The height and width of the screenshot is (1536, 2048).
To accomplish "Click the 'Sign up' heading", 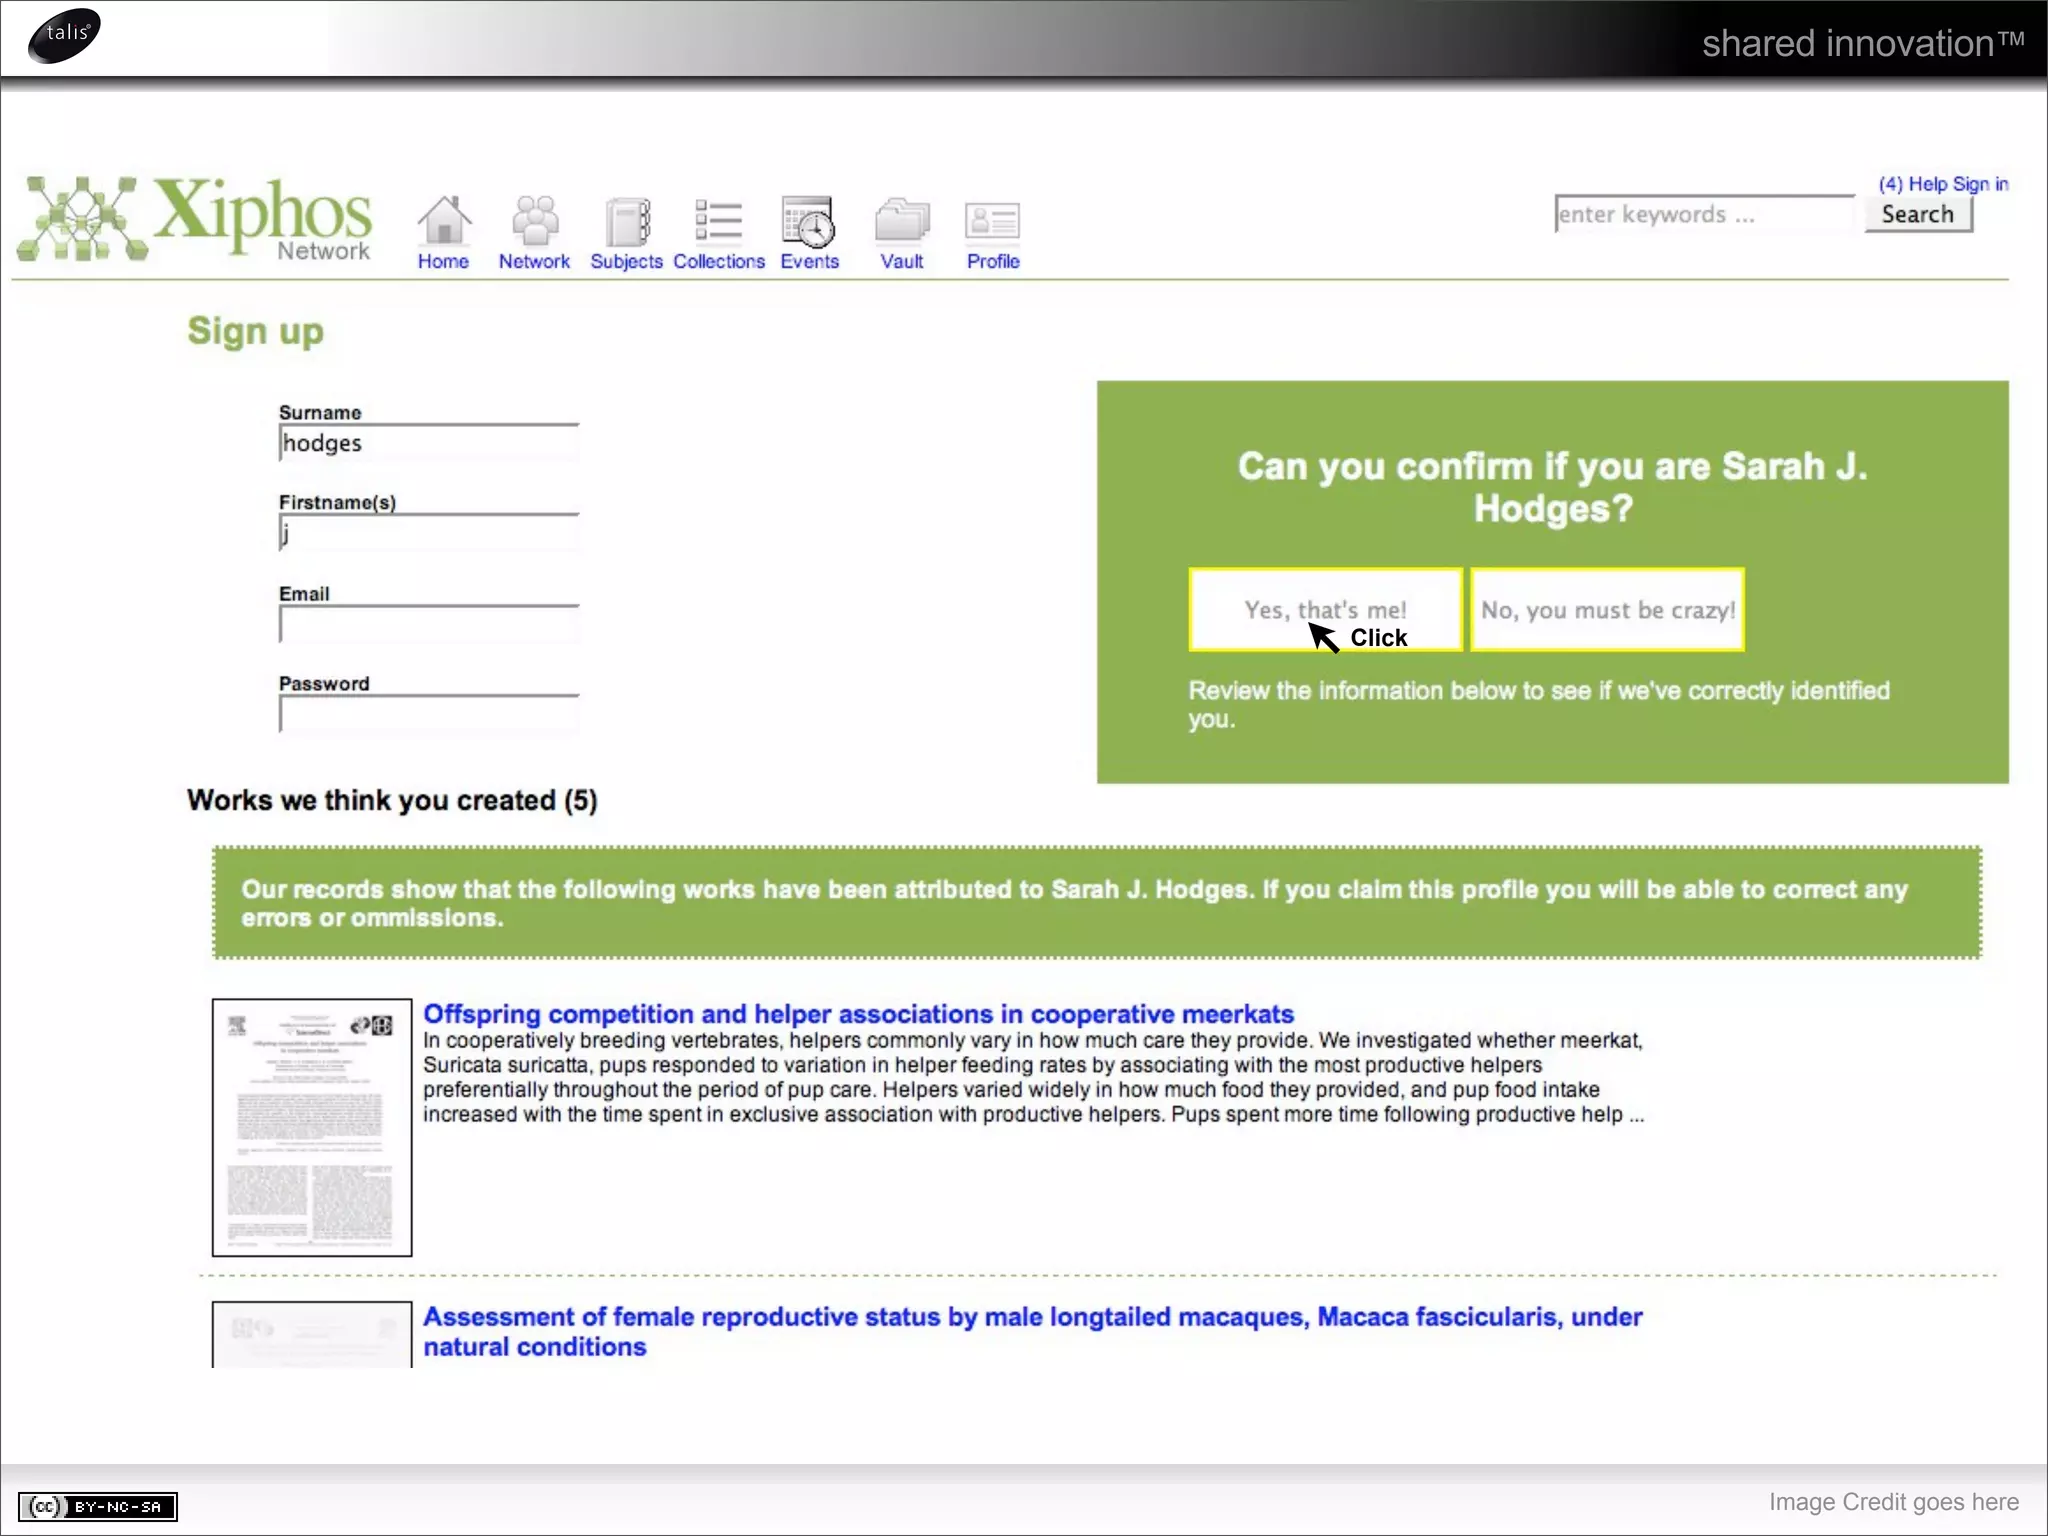I will [256, 331].
